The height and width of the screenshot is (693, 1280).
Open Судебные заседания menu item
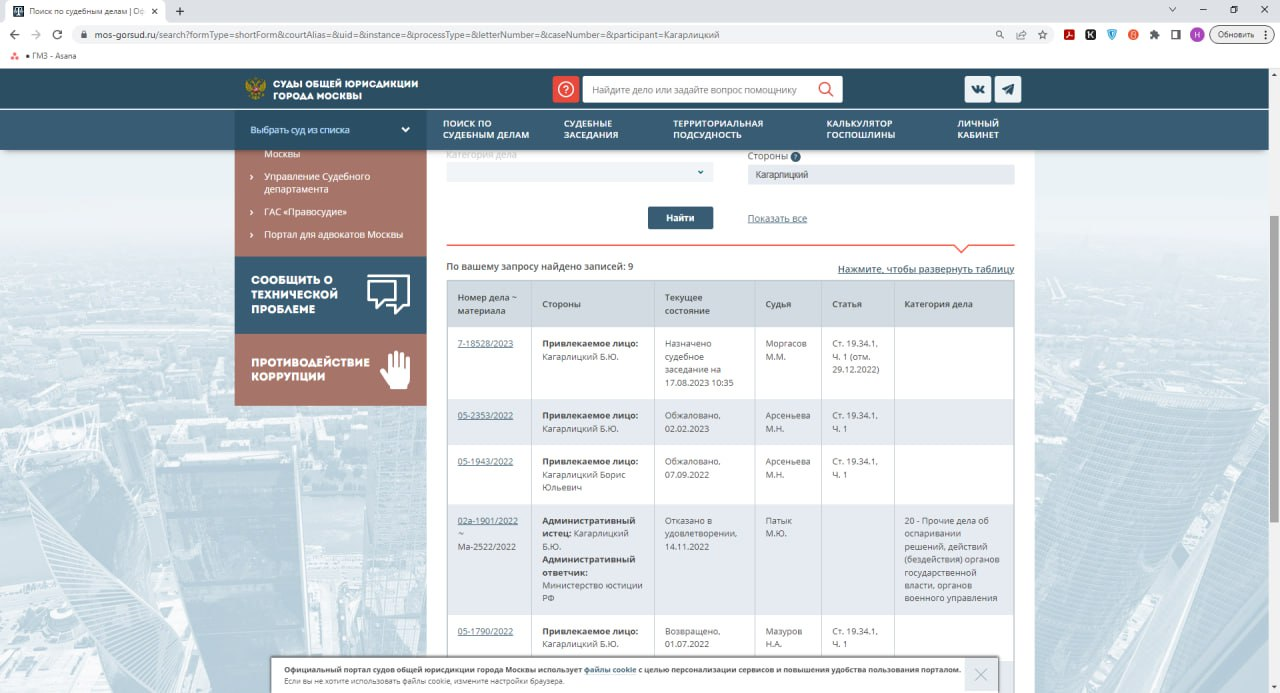coord(591,129)
